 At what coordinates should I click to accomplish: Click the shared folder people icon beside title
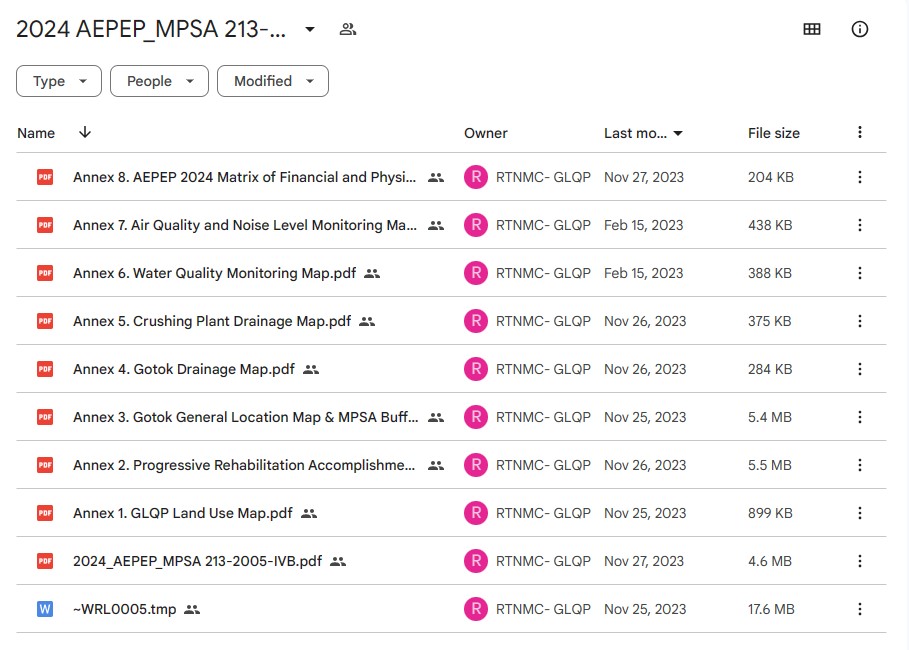click(x=347, y=29)
